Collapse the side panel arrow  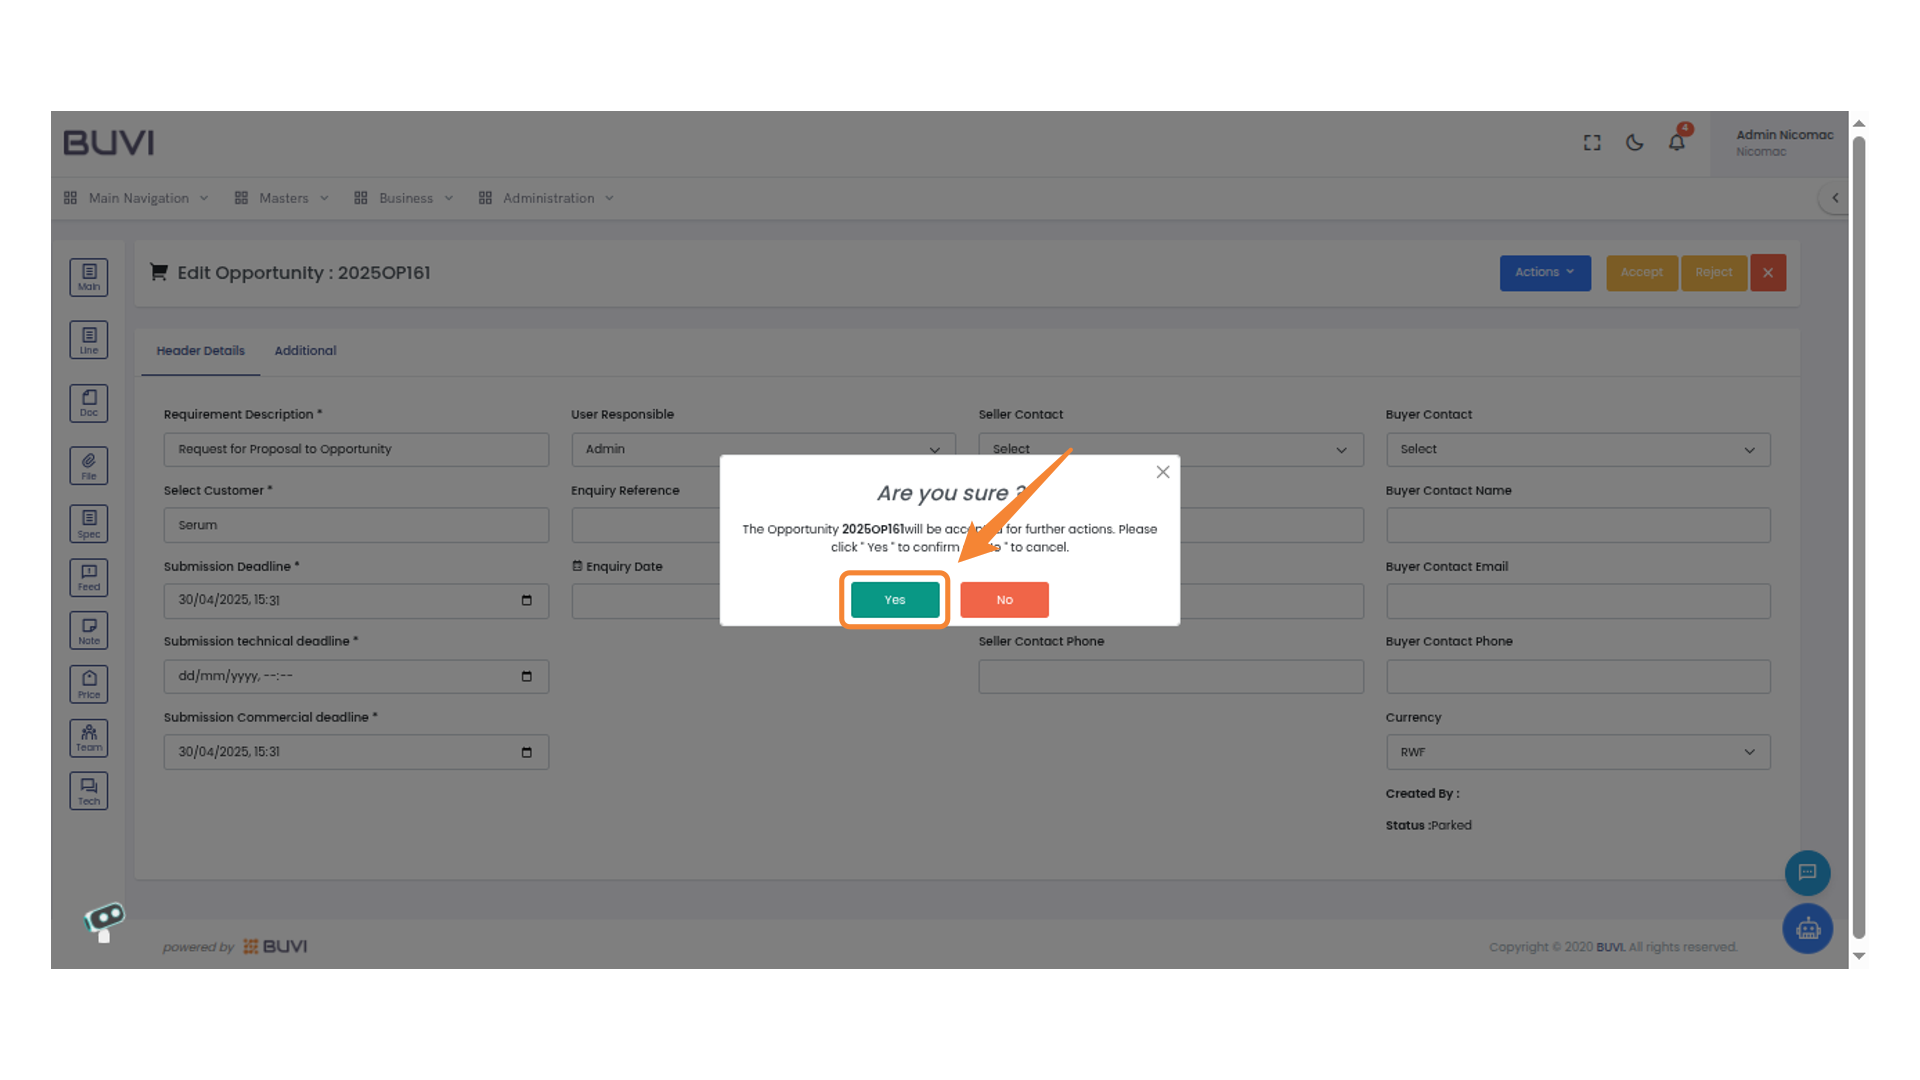pyautogui.click(x=1834, y=198)
